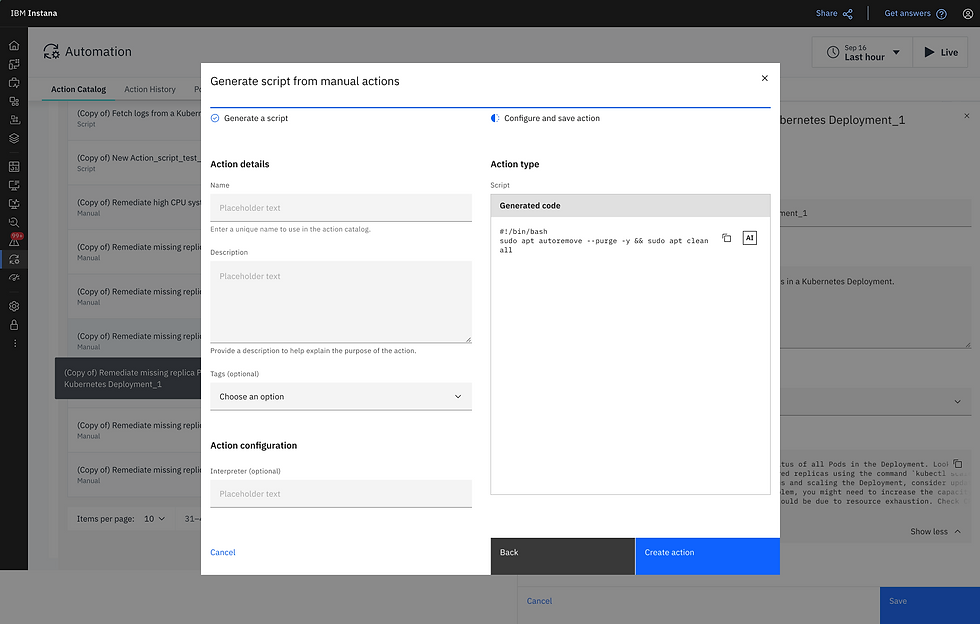Open the Home icon in the left sidebar
Viewport: 980px width, 624px height.
(14, 46)
